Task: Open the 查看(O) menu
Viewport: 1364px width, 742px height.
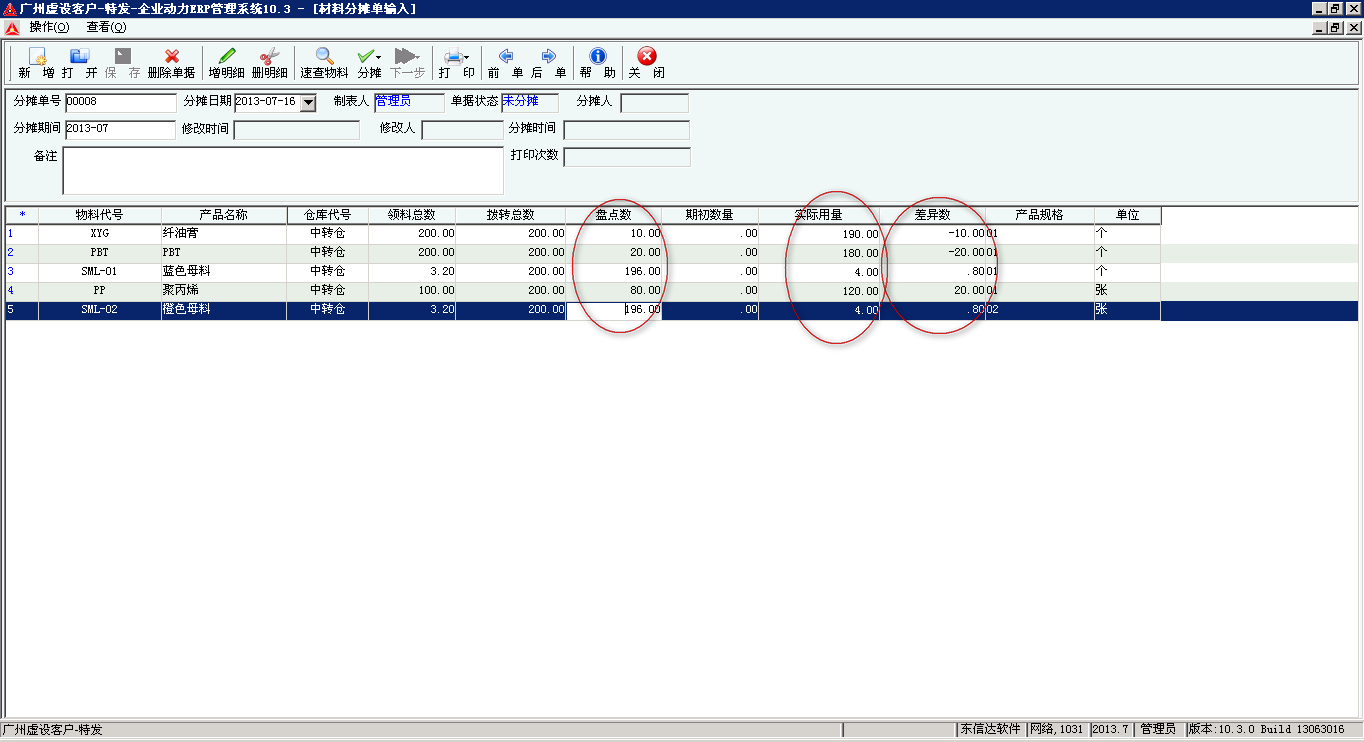Action: tap(106, 27)
